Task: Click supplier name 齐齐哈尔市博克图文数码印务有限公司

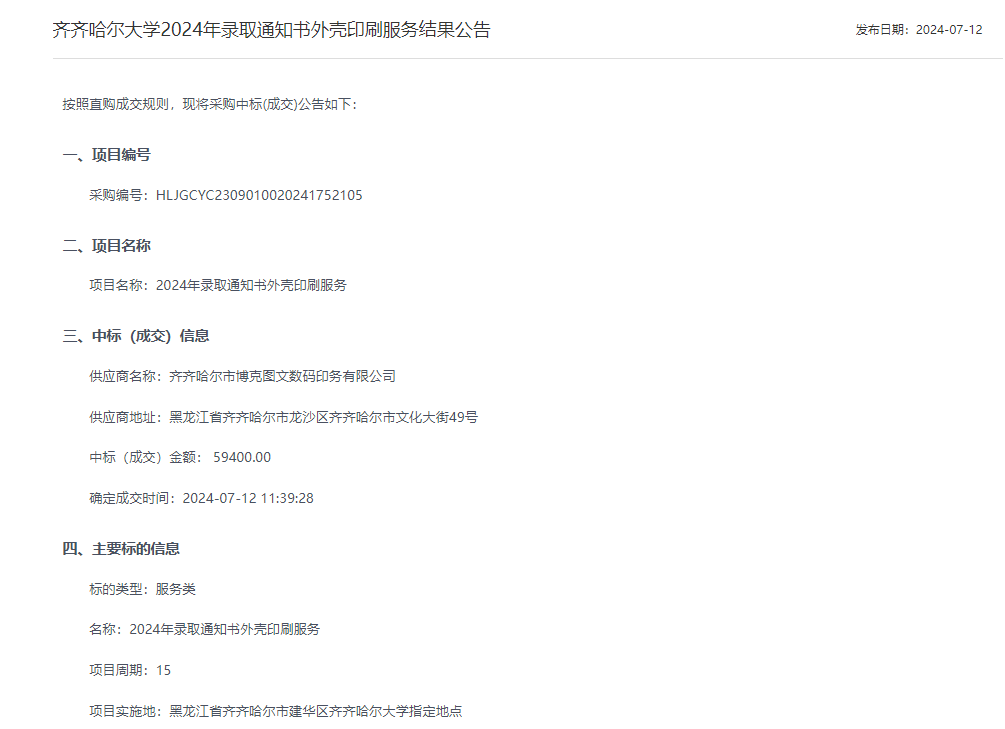Action: (283, 376)
